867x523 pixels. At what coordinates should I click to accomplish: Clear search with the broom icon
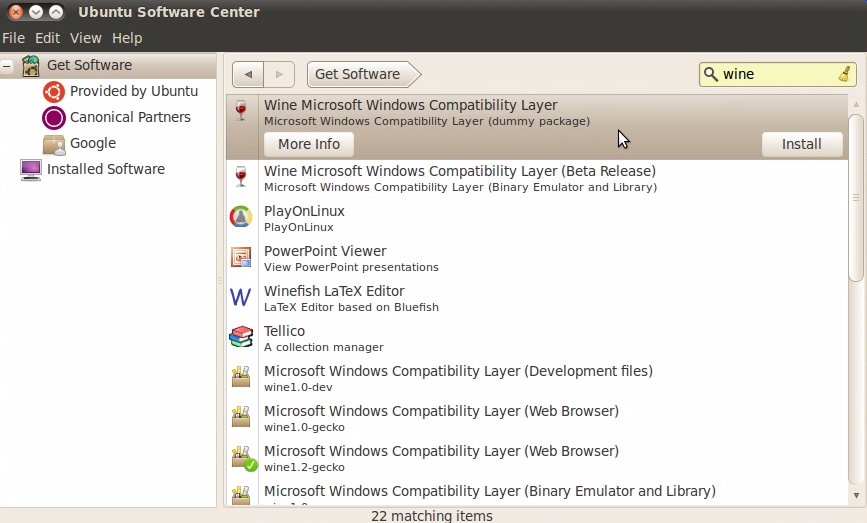[844, 74]
